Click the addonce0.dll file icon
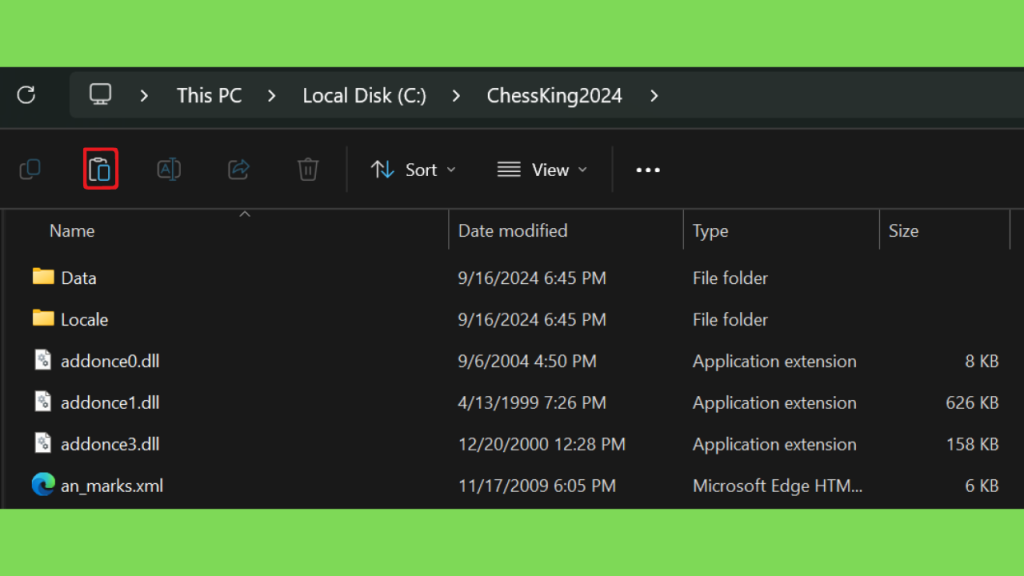 pyautogui.click(x=43, y=360)
